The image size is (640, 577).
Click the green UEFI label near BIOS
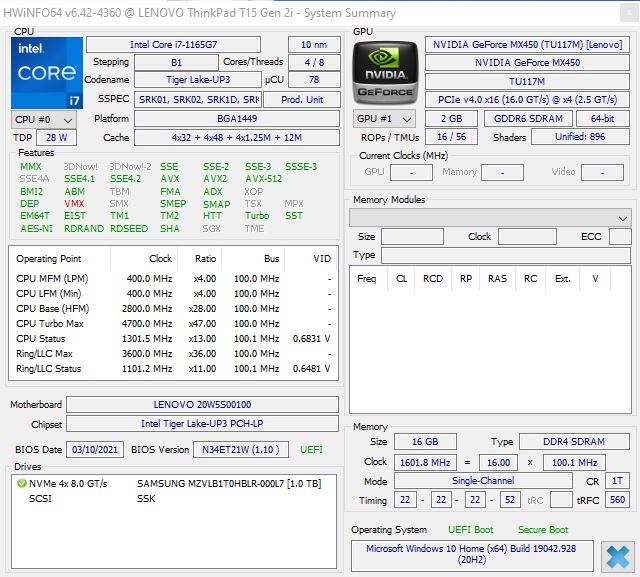pyautogui.click(x=311, y=450)
